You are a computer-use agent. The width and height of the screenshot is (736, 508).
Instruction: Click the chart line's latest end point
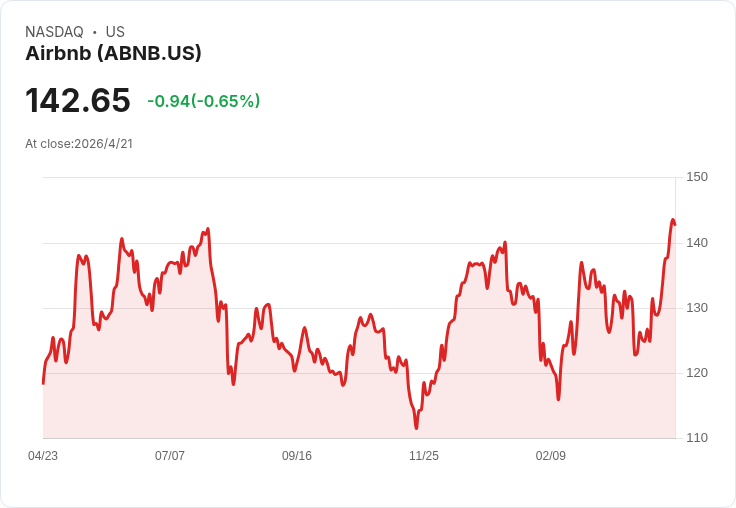click(x=675, y=224)
